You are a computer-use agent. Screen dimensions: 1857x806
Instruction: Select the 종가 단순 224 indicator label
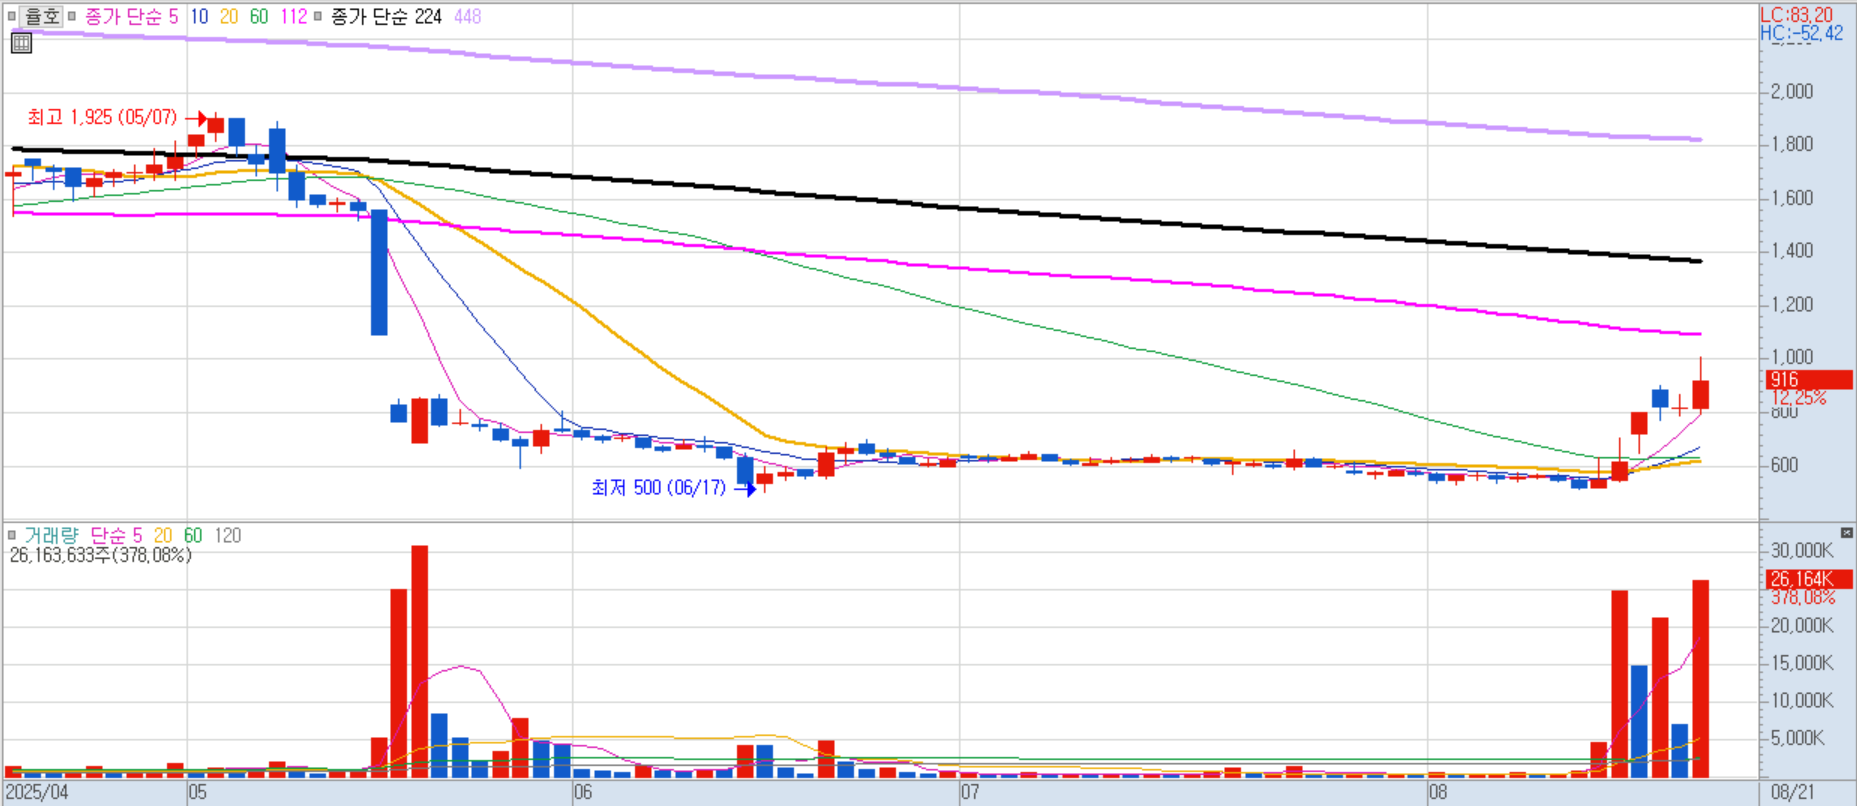pos(386,16)
